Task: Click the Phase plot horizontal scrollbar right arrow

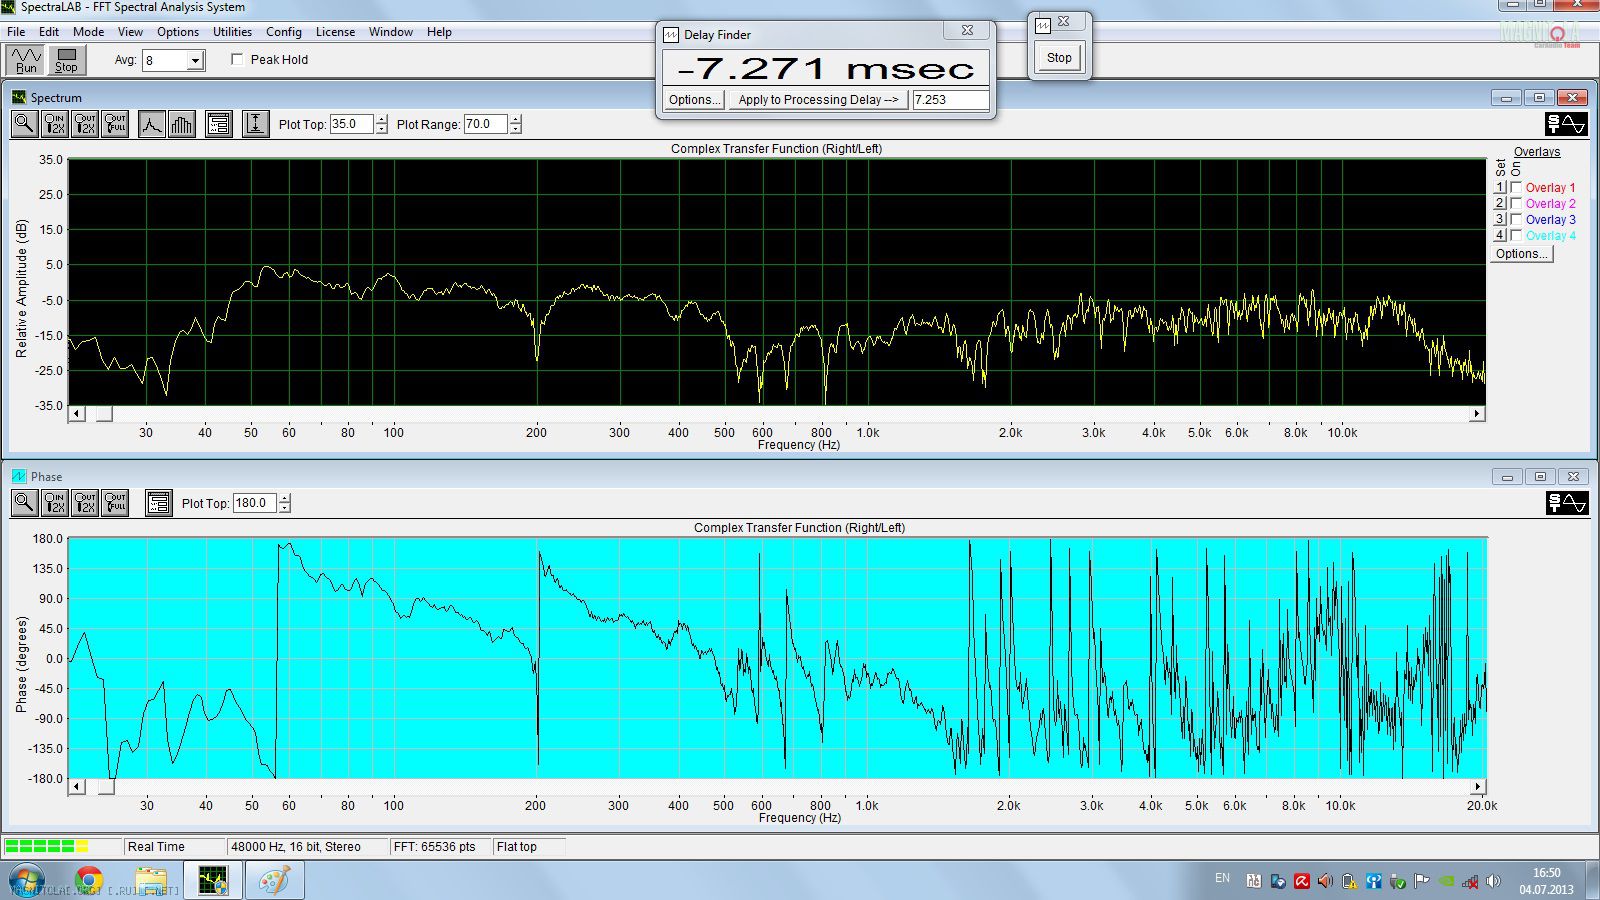Action: 1478,786
